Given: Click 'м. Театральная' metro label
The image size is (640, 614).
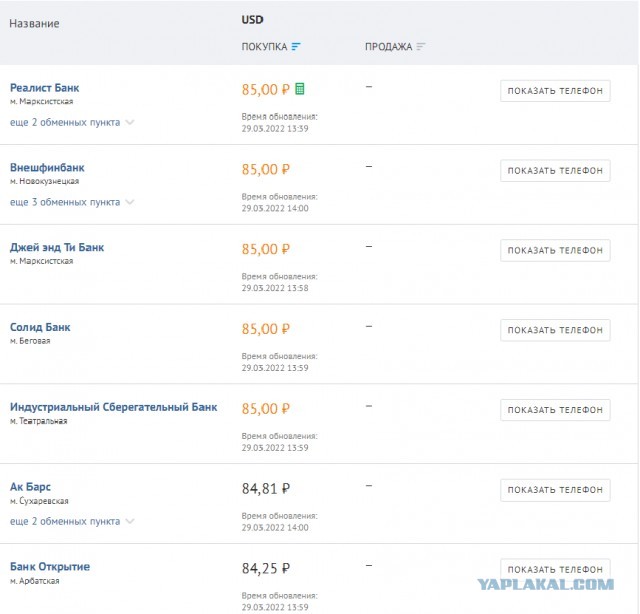Looking at the screenshot, I should [x=38, y=420].
